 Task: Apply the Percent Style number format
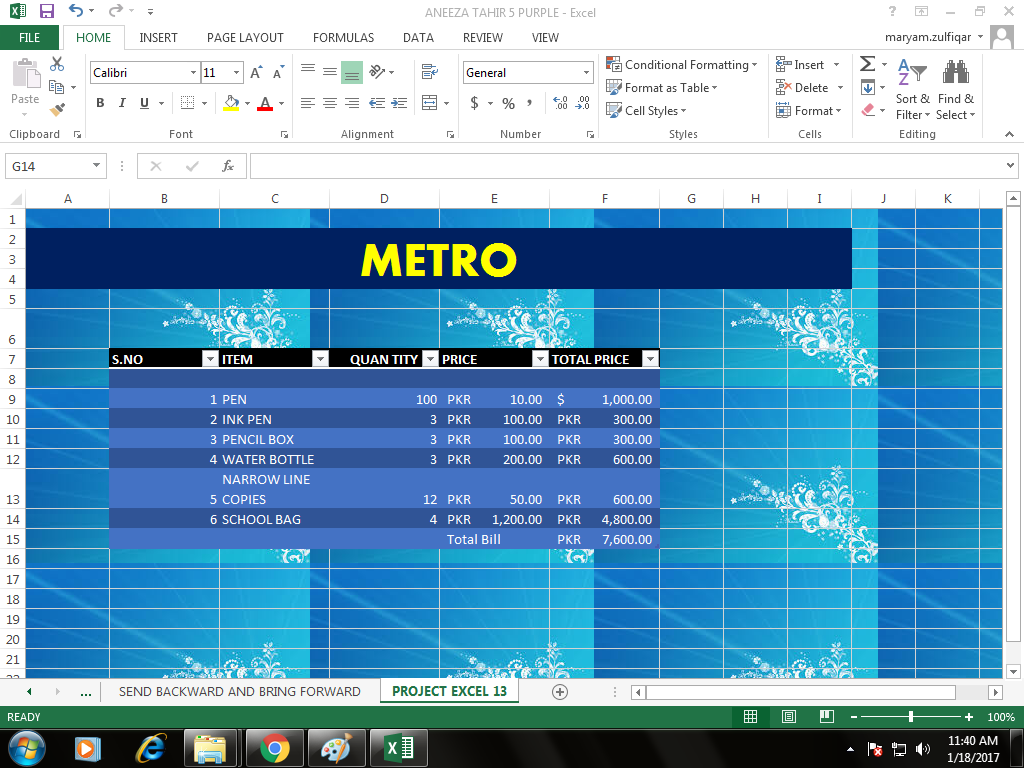tap(507, 103)
